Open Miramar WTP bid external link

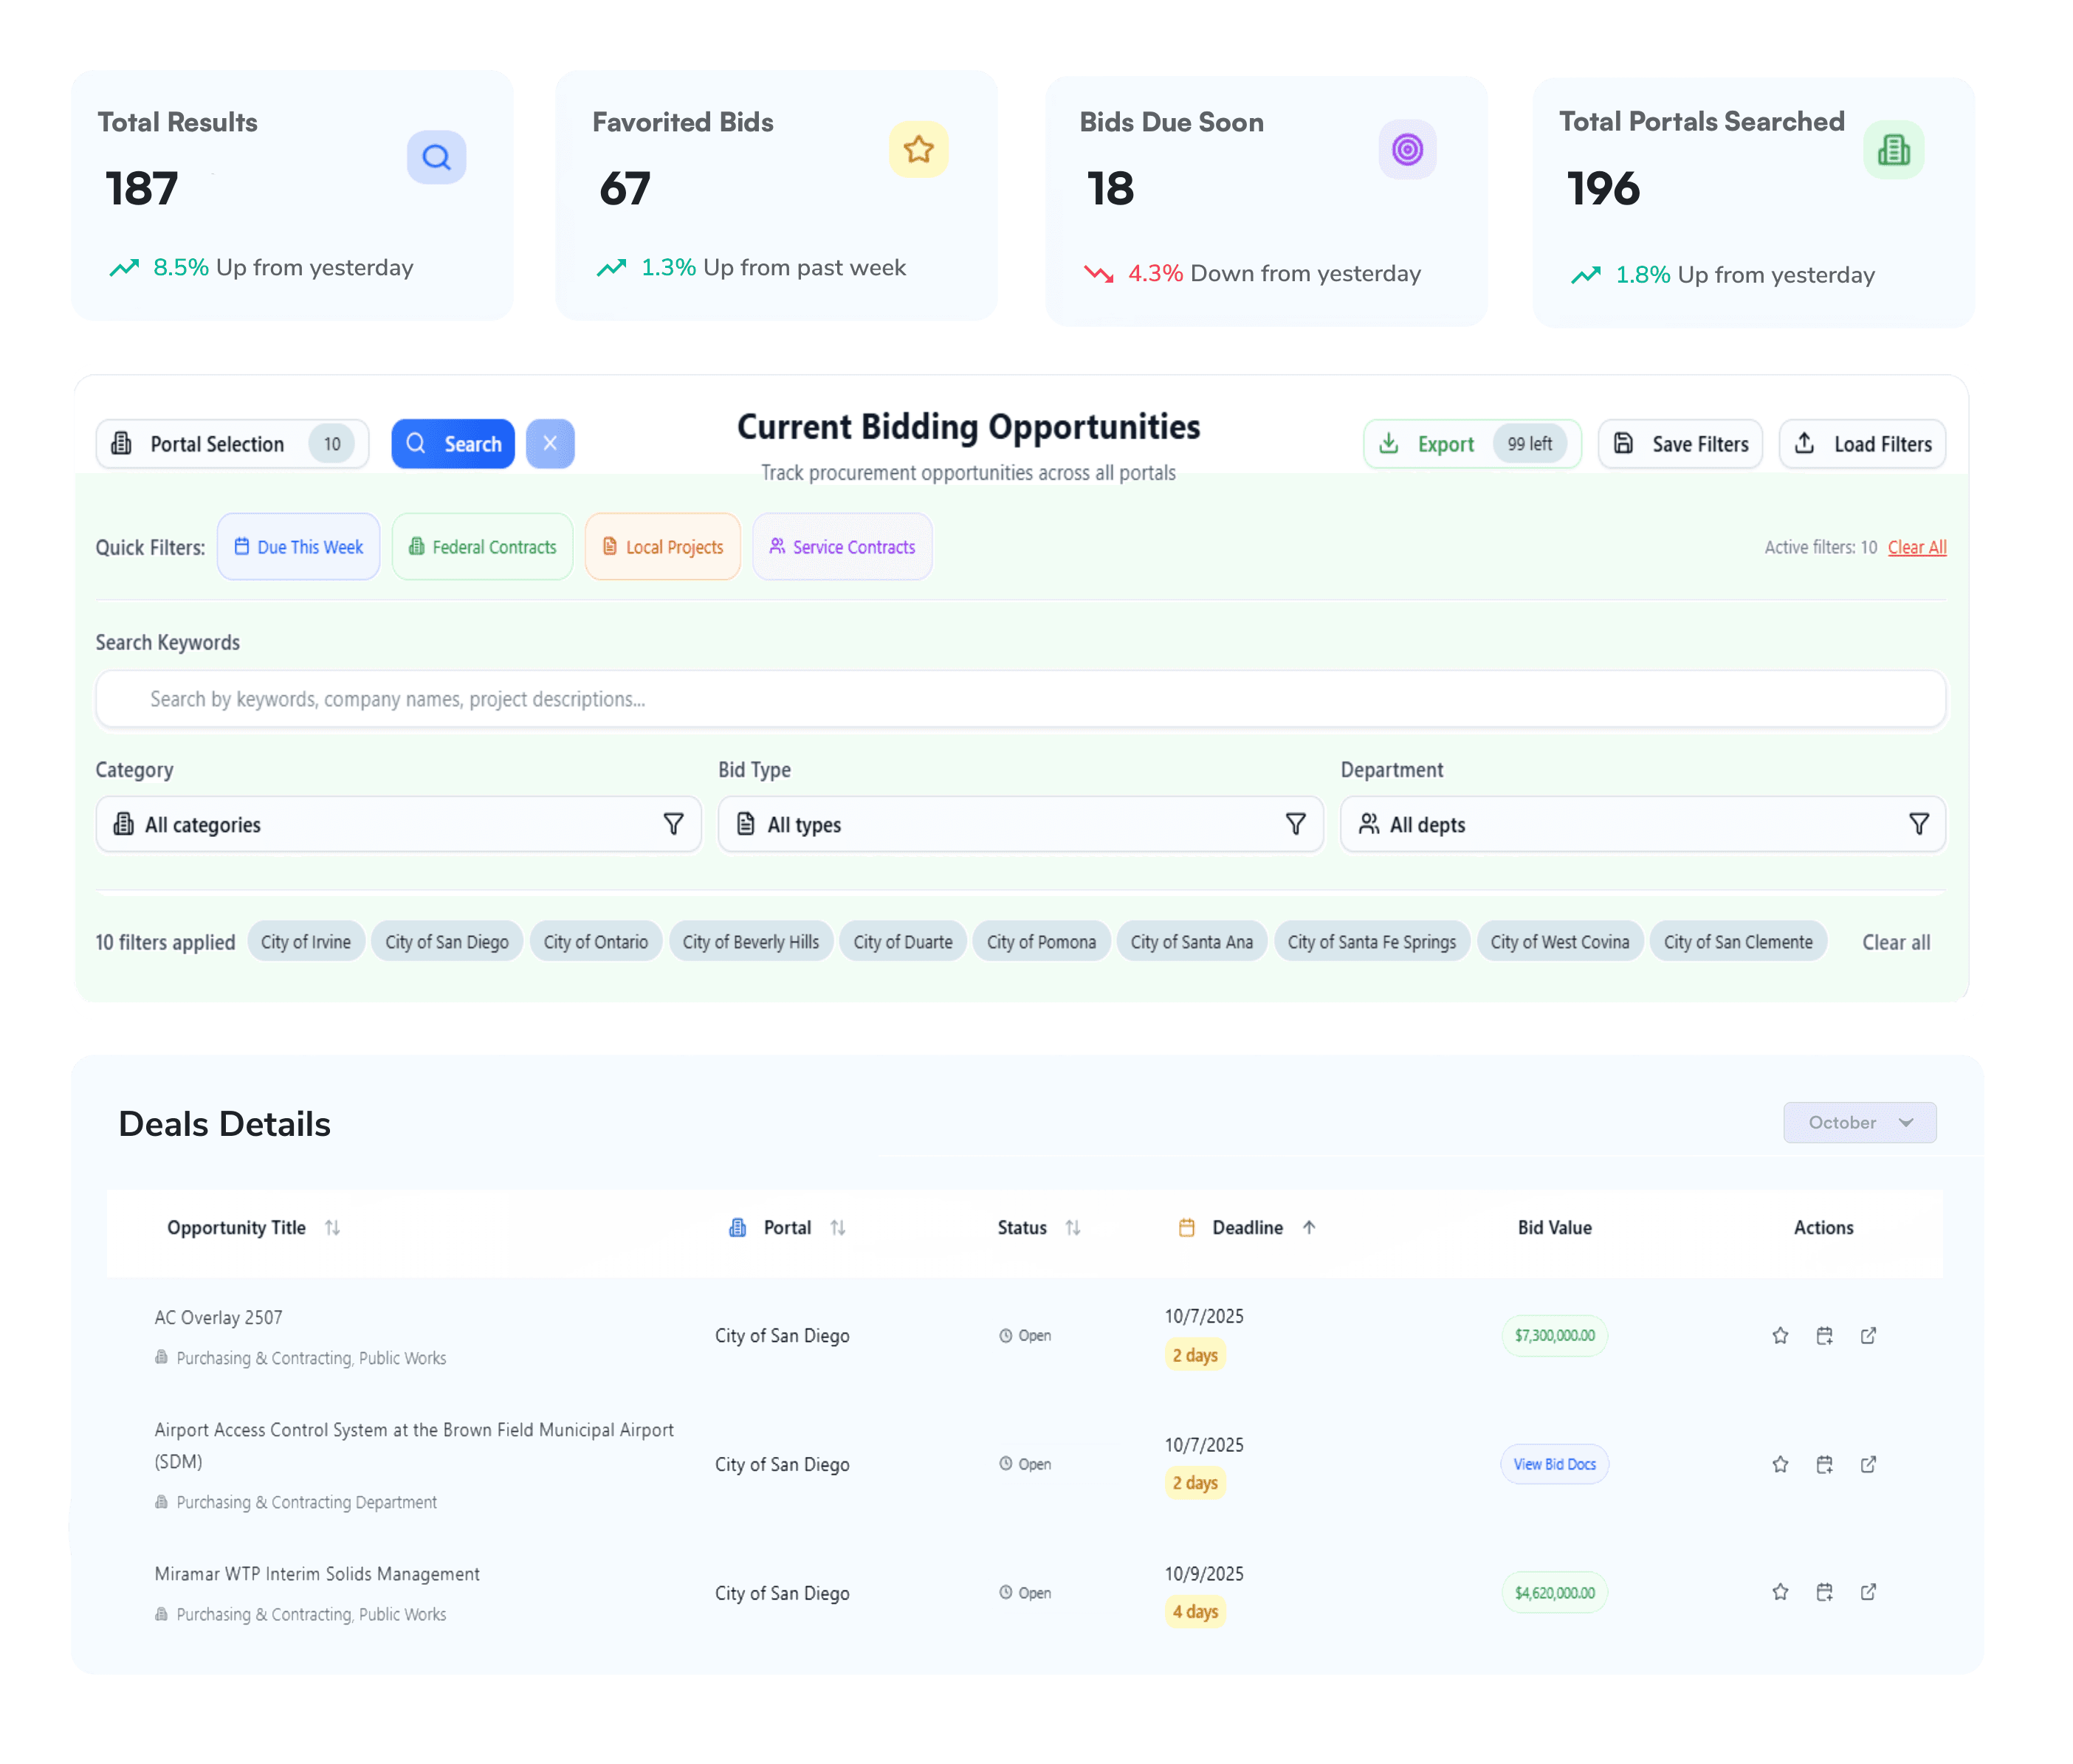click(x=1868, y=1592)
